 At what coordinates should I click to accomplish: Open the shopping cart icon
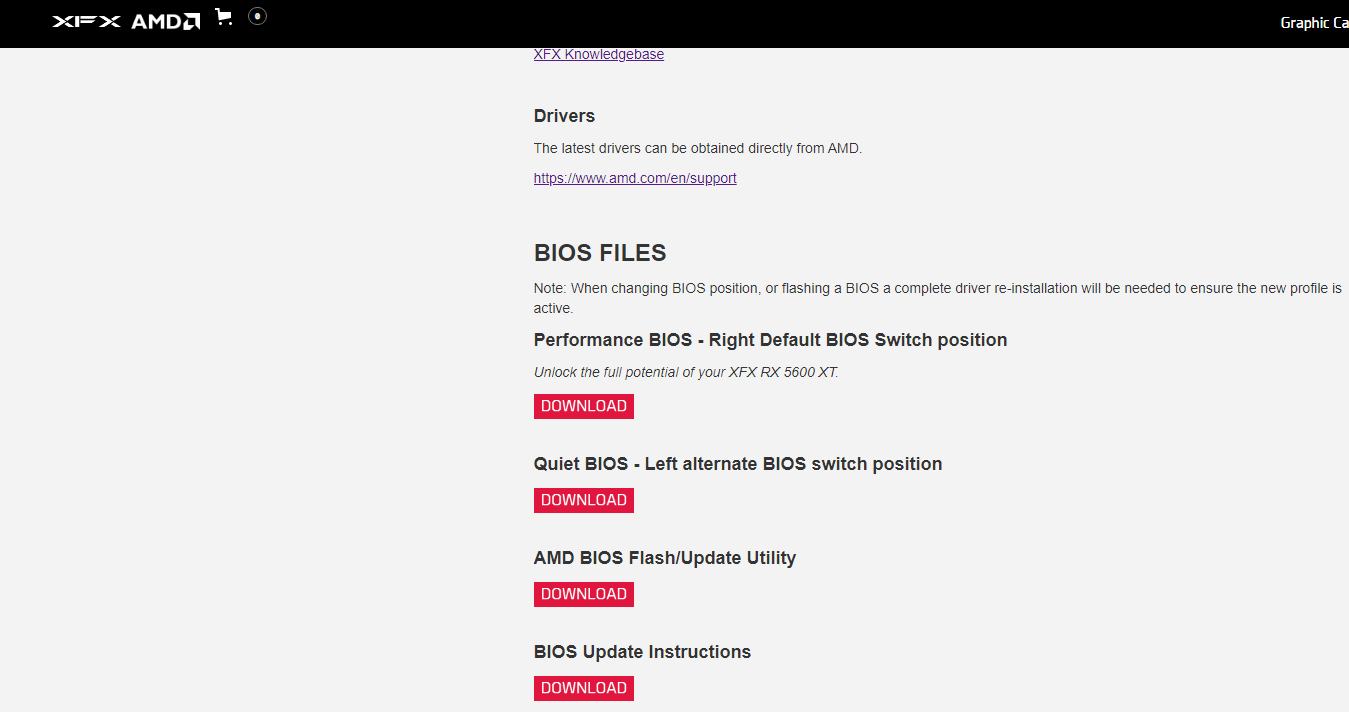(224, 17)
